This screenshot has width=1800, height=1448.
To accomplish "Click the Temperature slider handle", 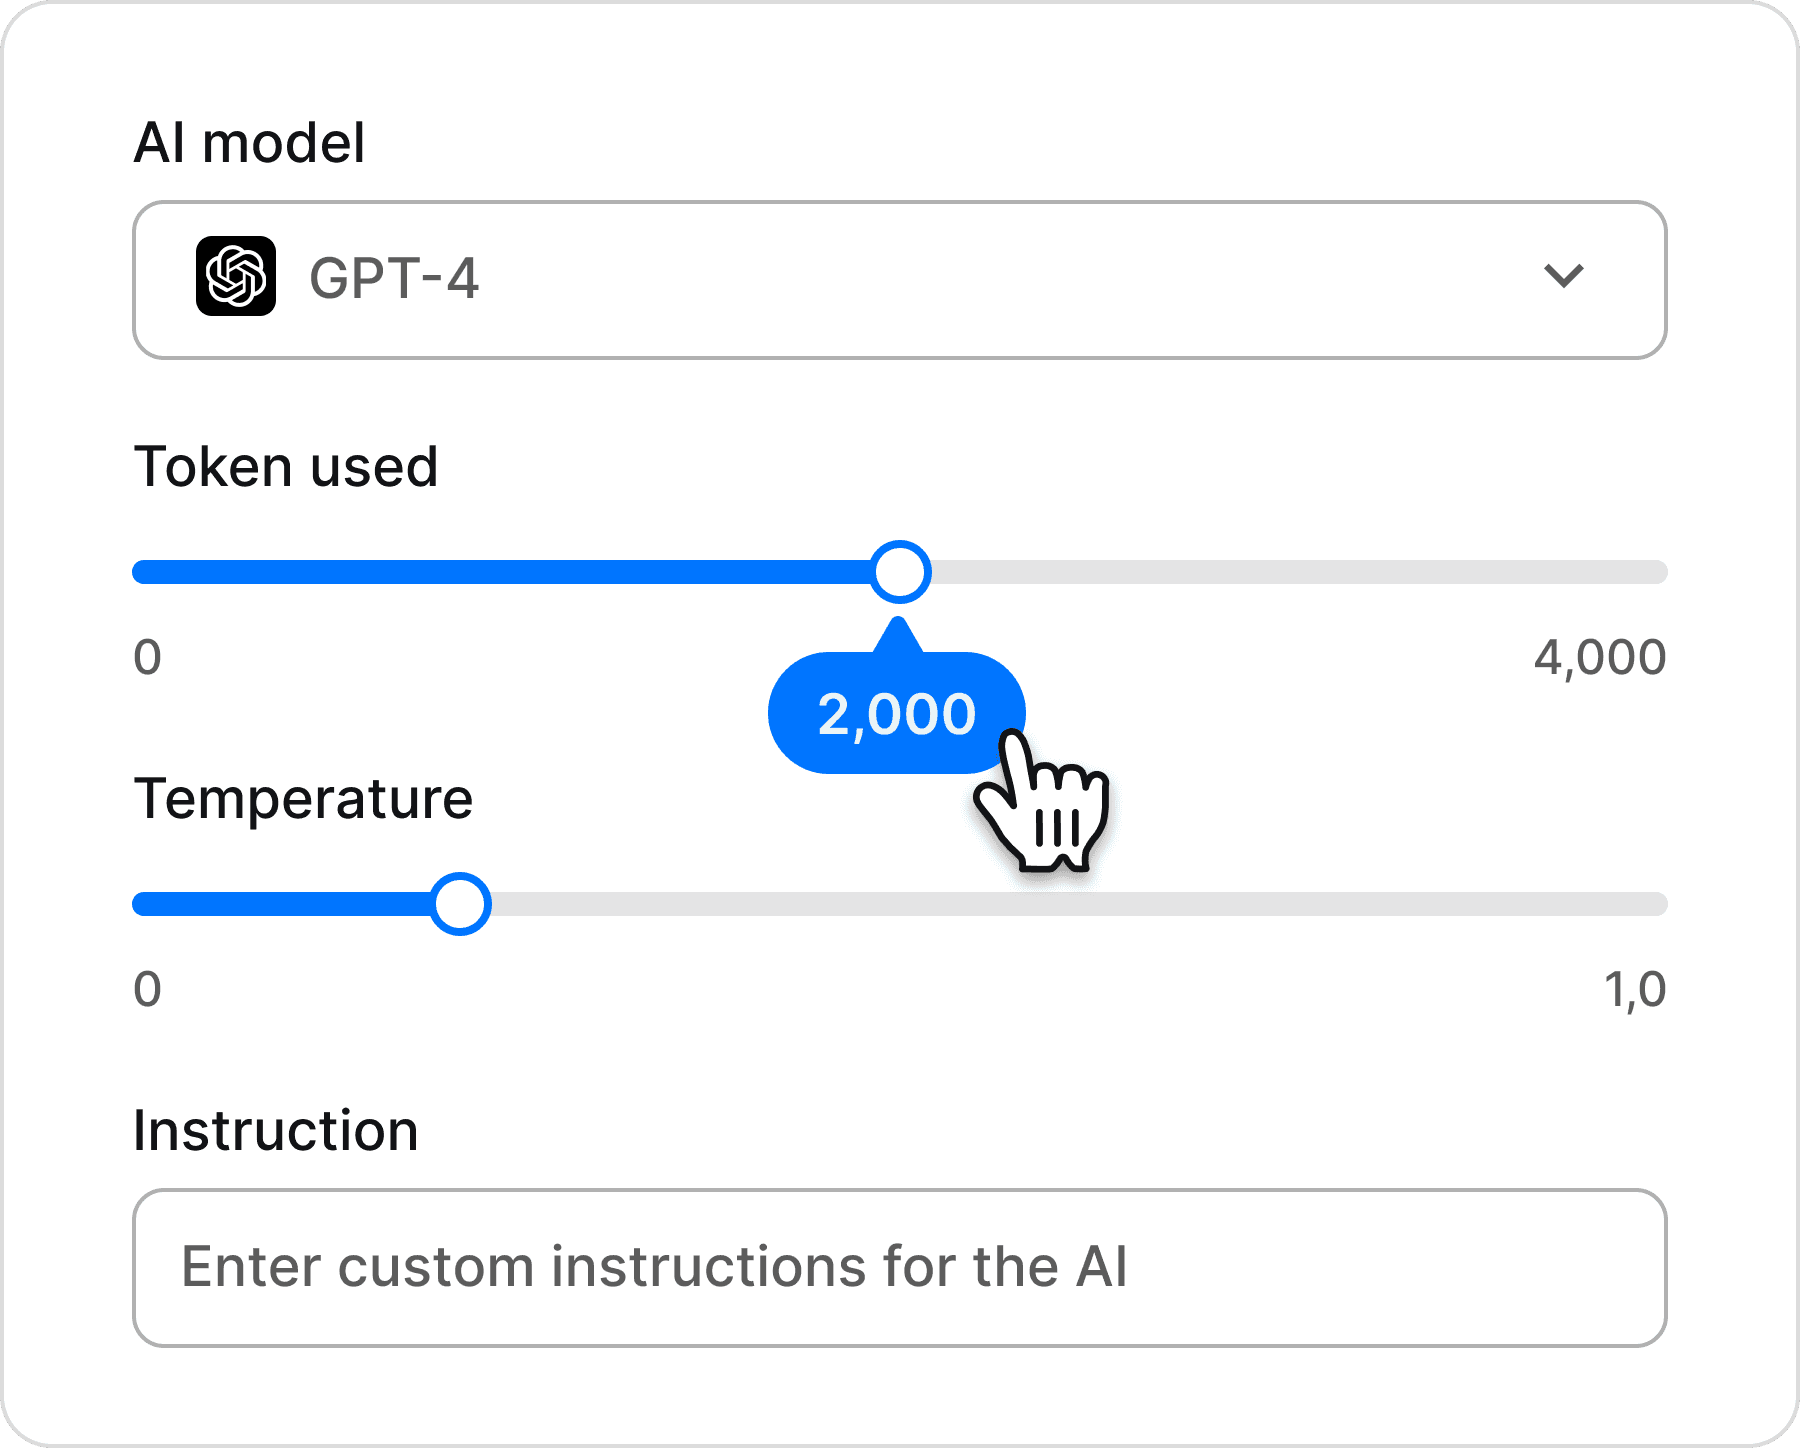I will pyautogui.click(x=460, y=904).
